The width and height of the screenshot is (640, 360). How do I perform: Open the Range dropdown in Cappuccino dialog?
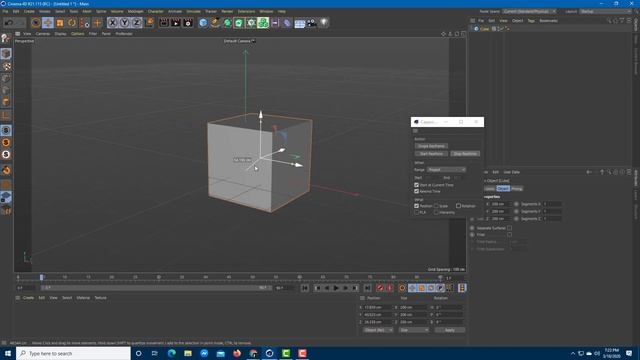click(x=446, y=170)
